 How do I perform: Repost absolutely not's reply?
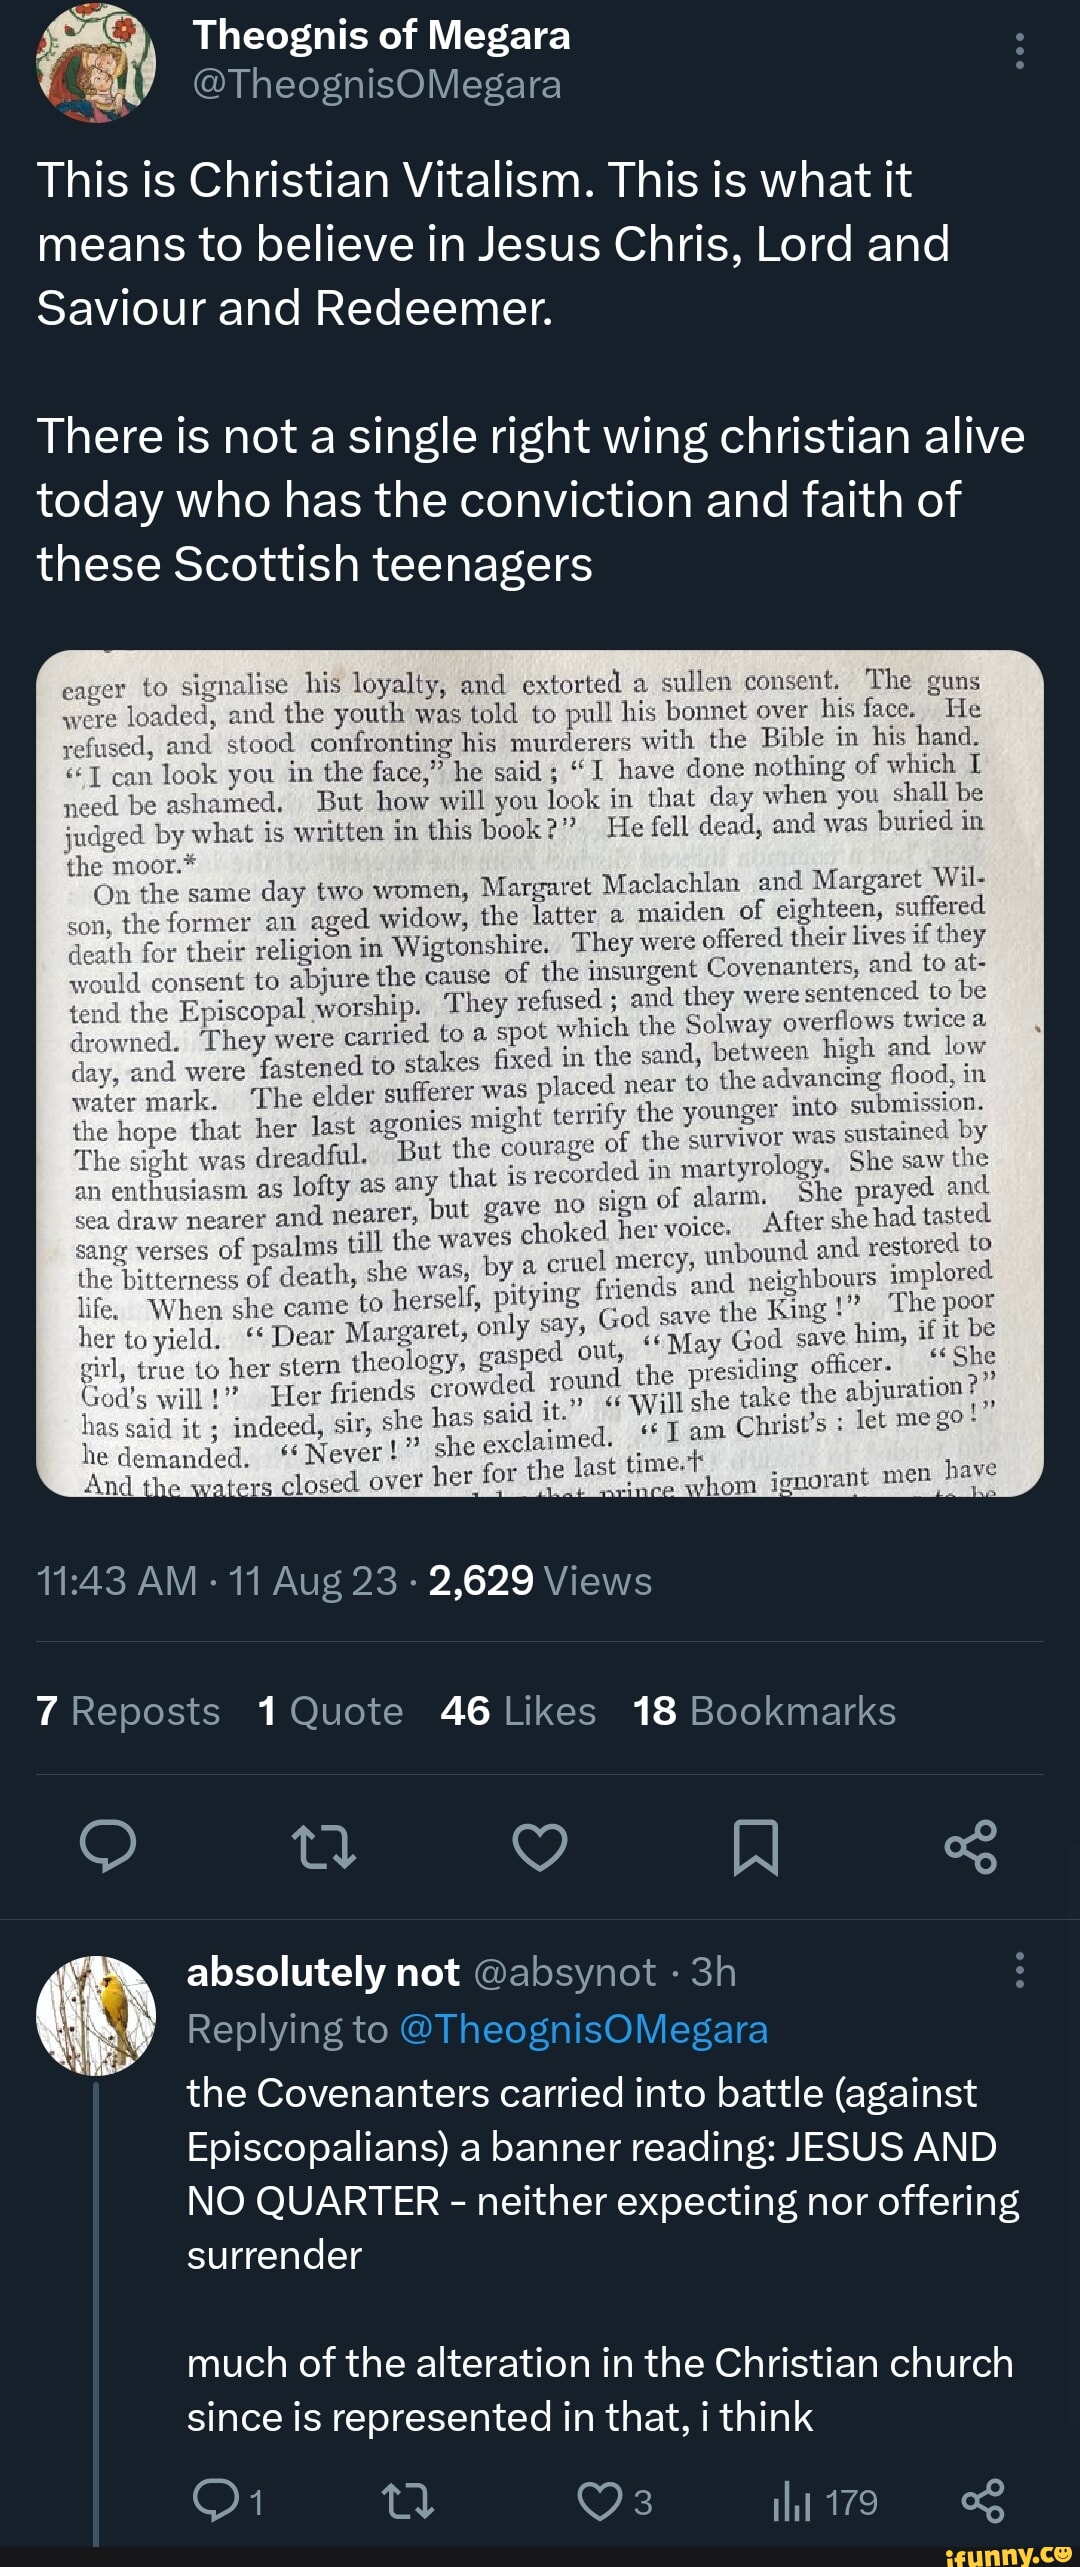408,2502
